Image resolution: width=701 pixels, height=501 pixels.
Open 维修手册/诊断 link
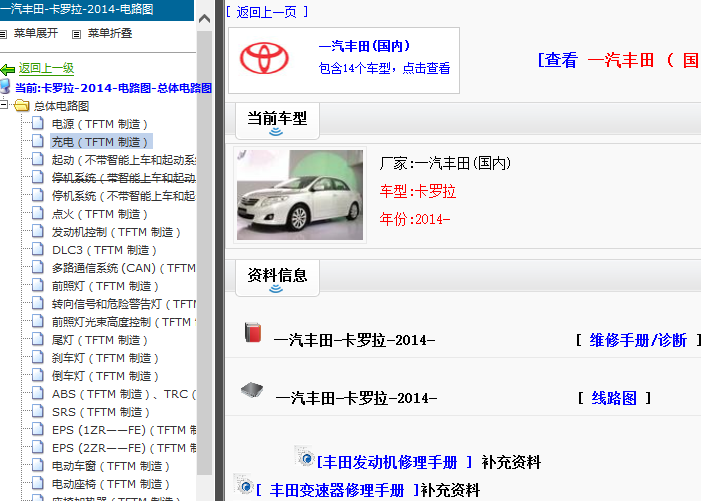(638, 340)
